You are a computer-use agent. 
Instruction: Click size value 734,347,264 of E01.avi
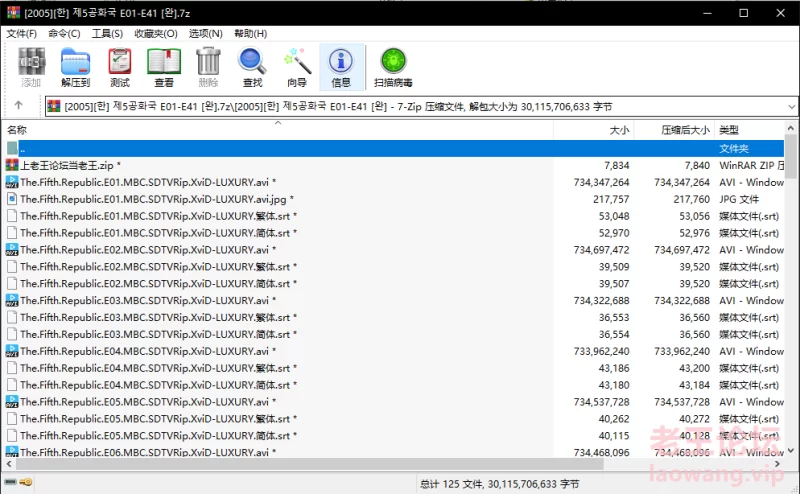(x=601, y=182)
